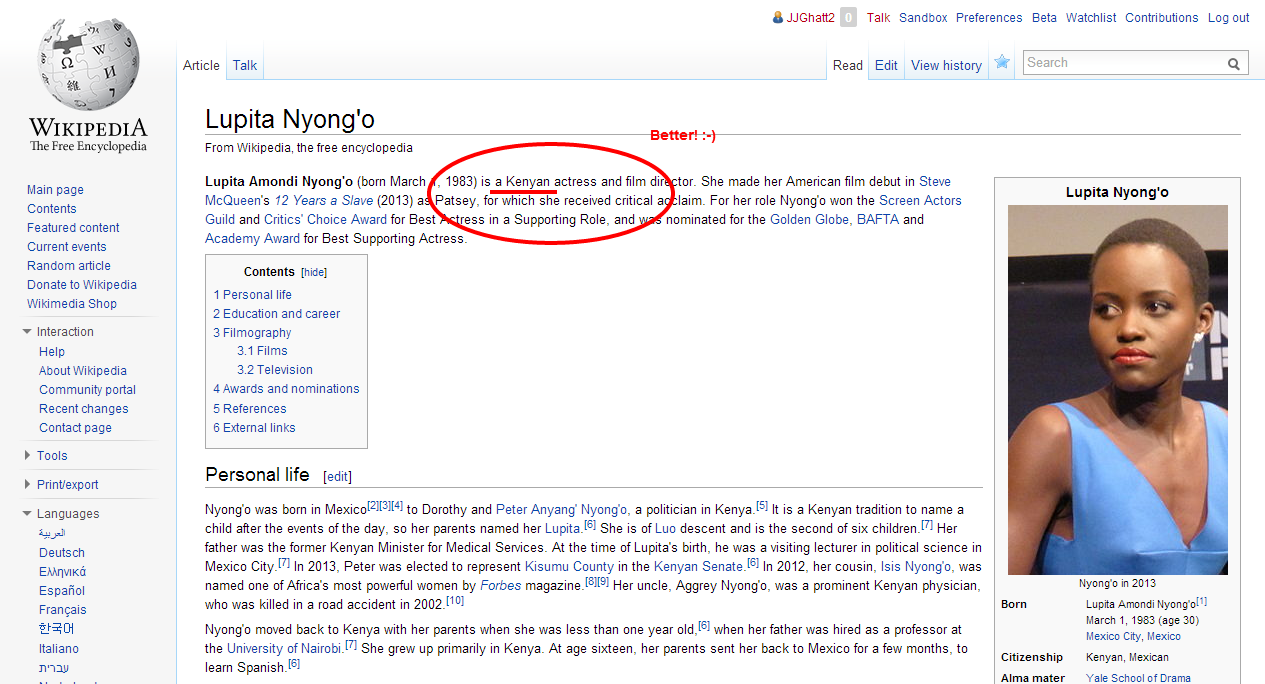1265x684 pixels.
Task: Open Featured content link
Action: coord(73,228)
